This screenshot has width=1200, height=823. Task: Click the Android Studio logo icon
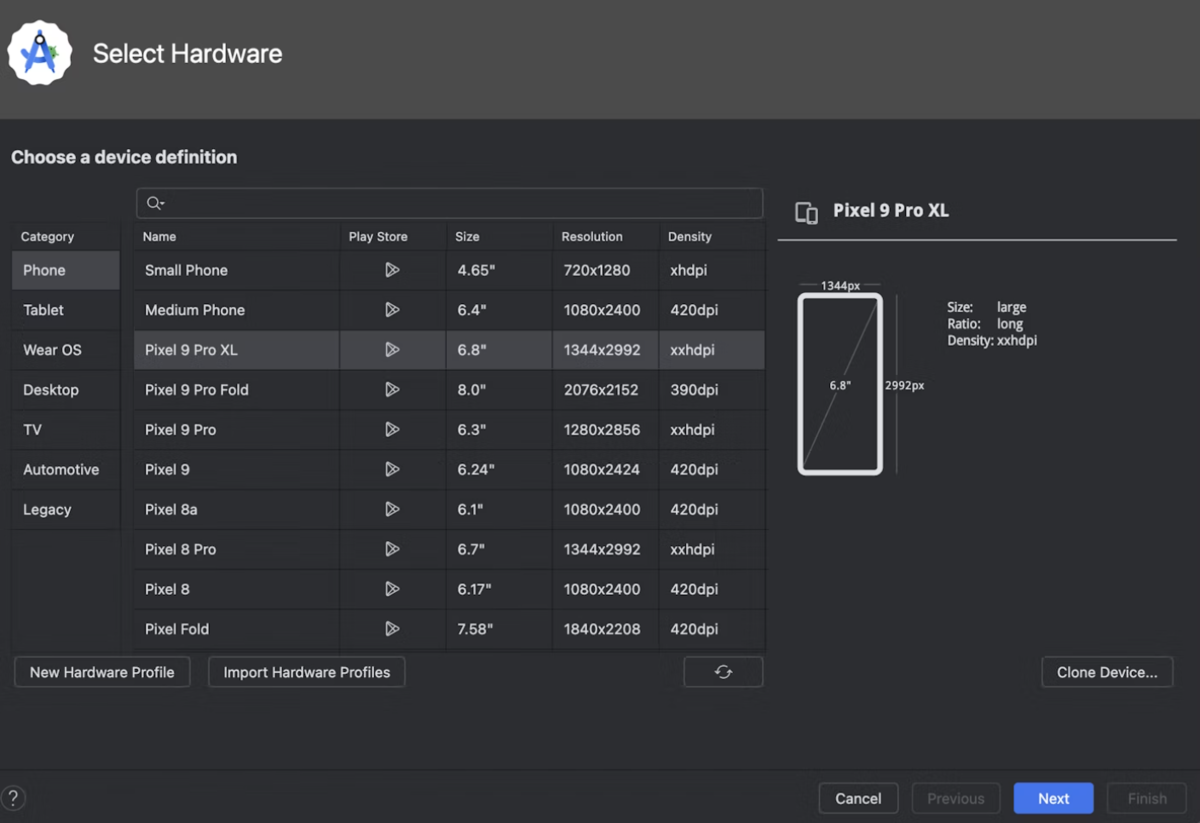click(x=40, y=53)
